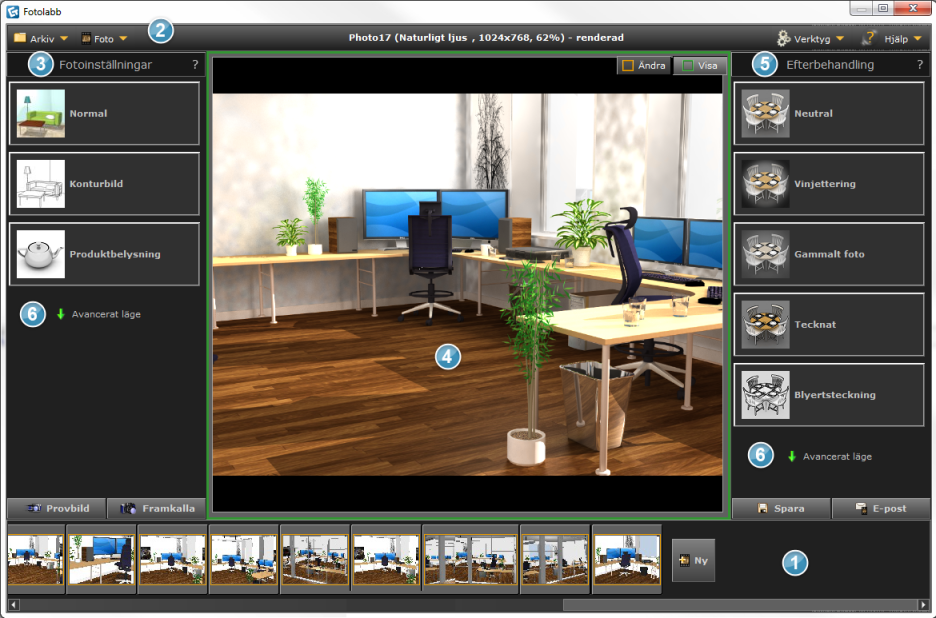Pick the Produktbelysning teapot preset
This screenshot has width=936, height=618.
coord(41,254)
